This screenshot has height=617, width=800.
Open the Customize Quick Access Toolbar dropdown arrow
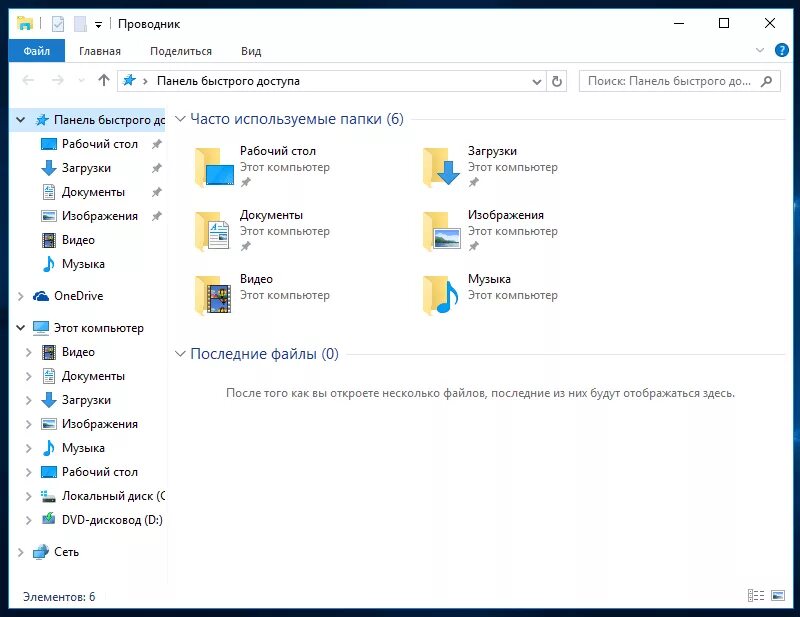[98, 24]
